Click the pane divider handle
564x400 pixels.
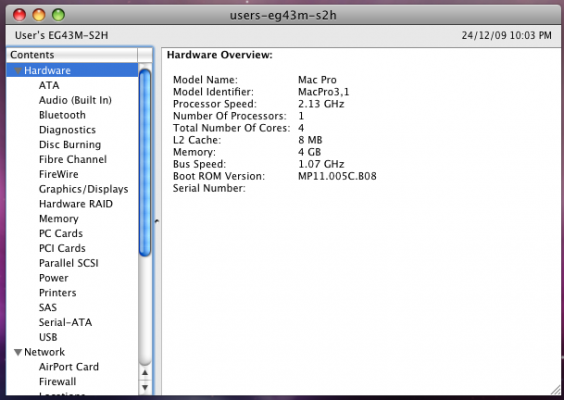click(x=157, y=221)
